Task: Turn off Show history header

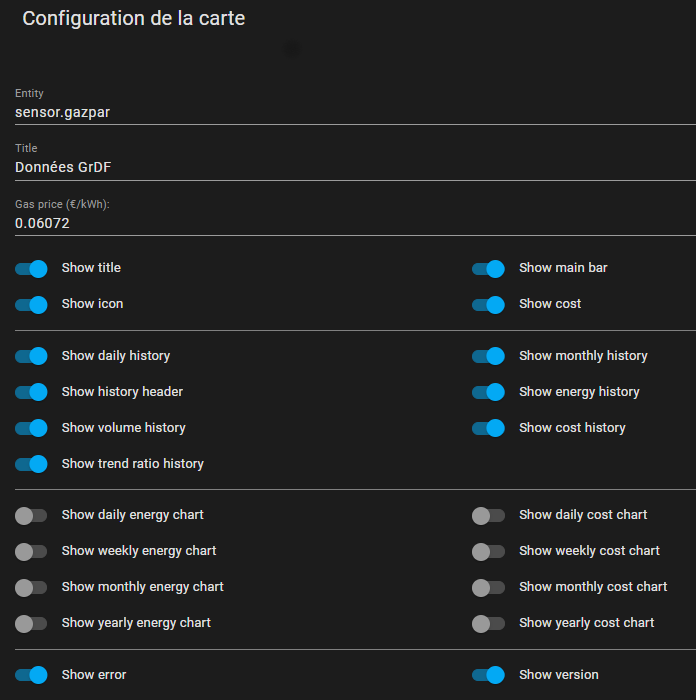Action: [32, 393]
